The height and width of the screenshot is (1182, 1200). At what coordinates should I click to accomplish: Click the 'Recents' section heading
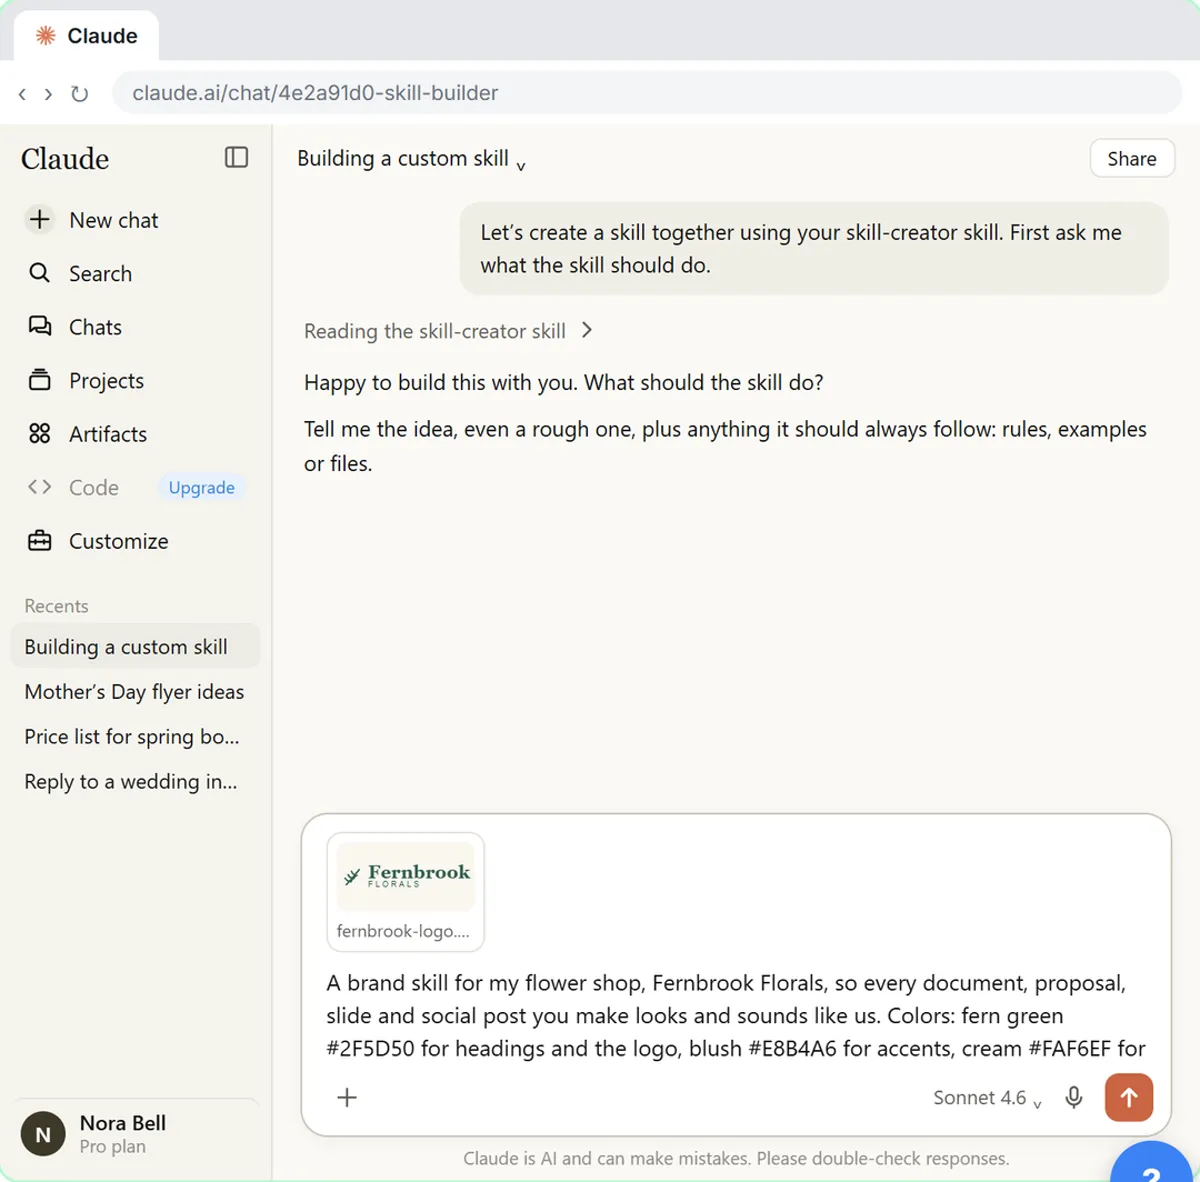[x=56, y=606]
